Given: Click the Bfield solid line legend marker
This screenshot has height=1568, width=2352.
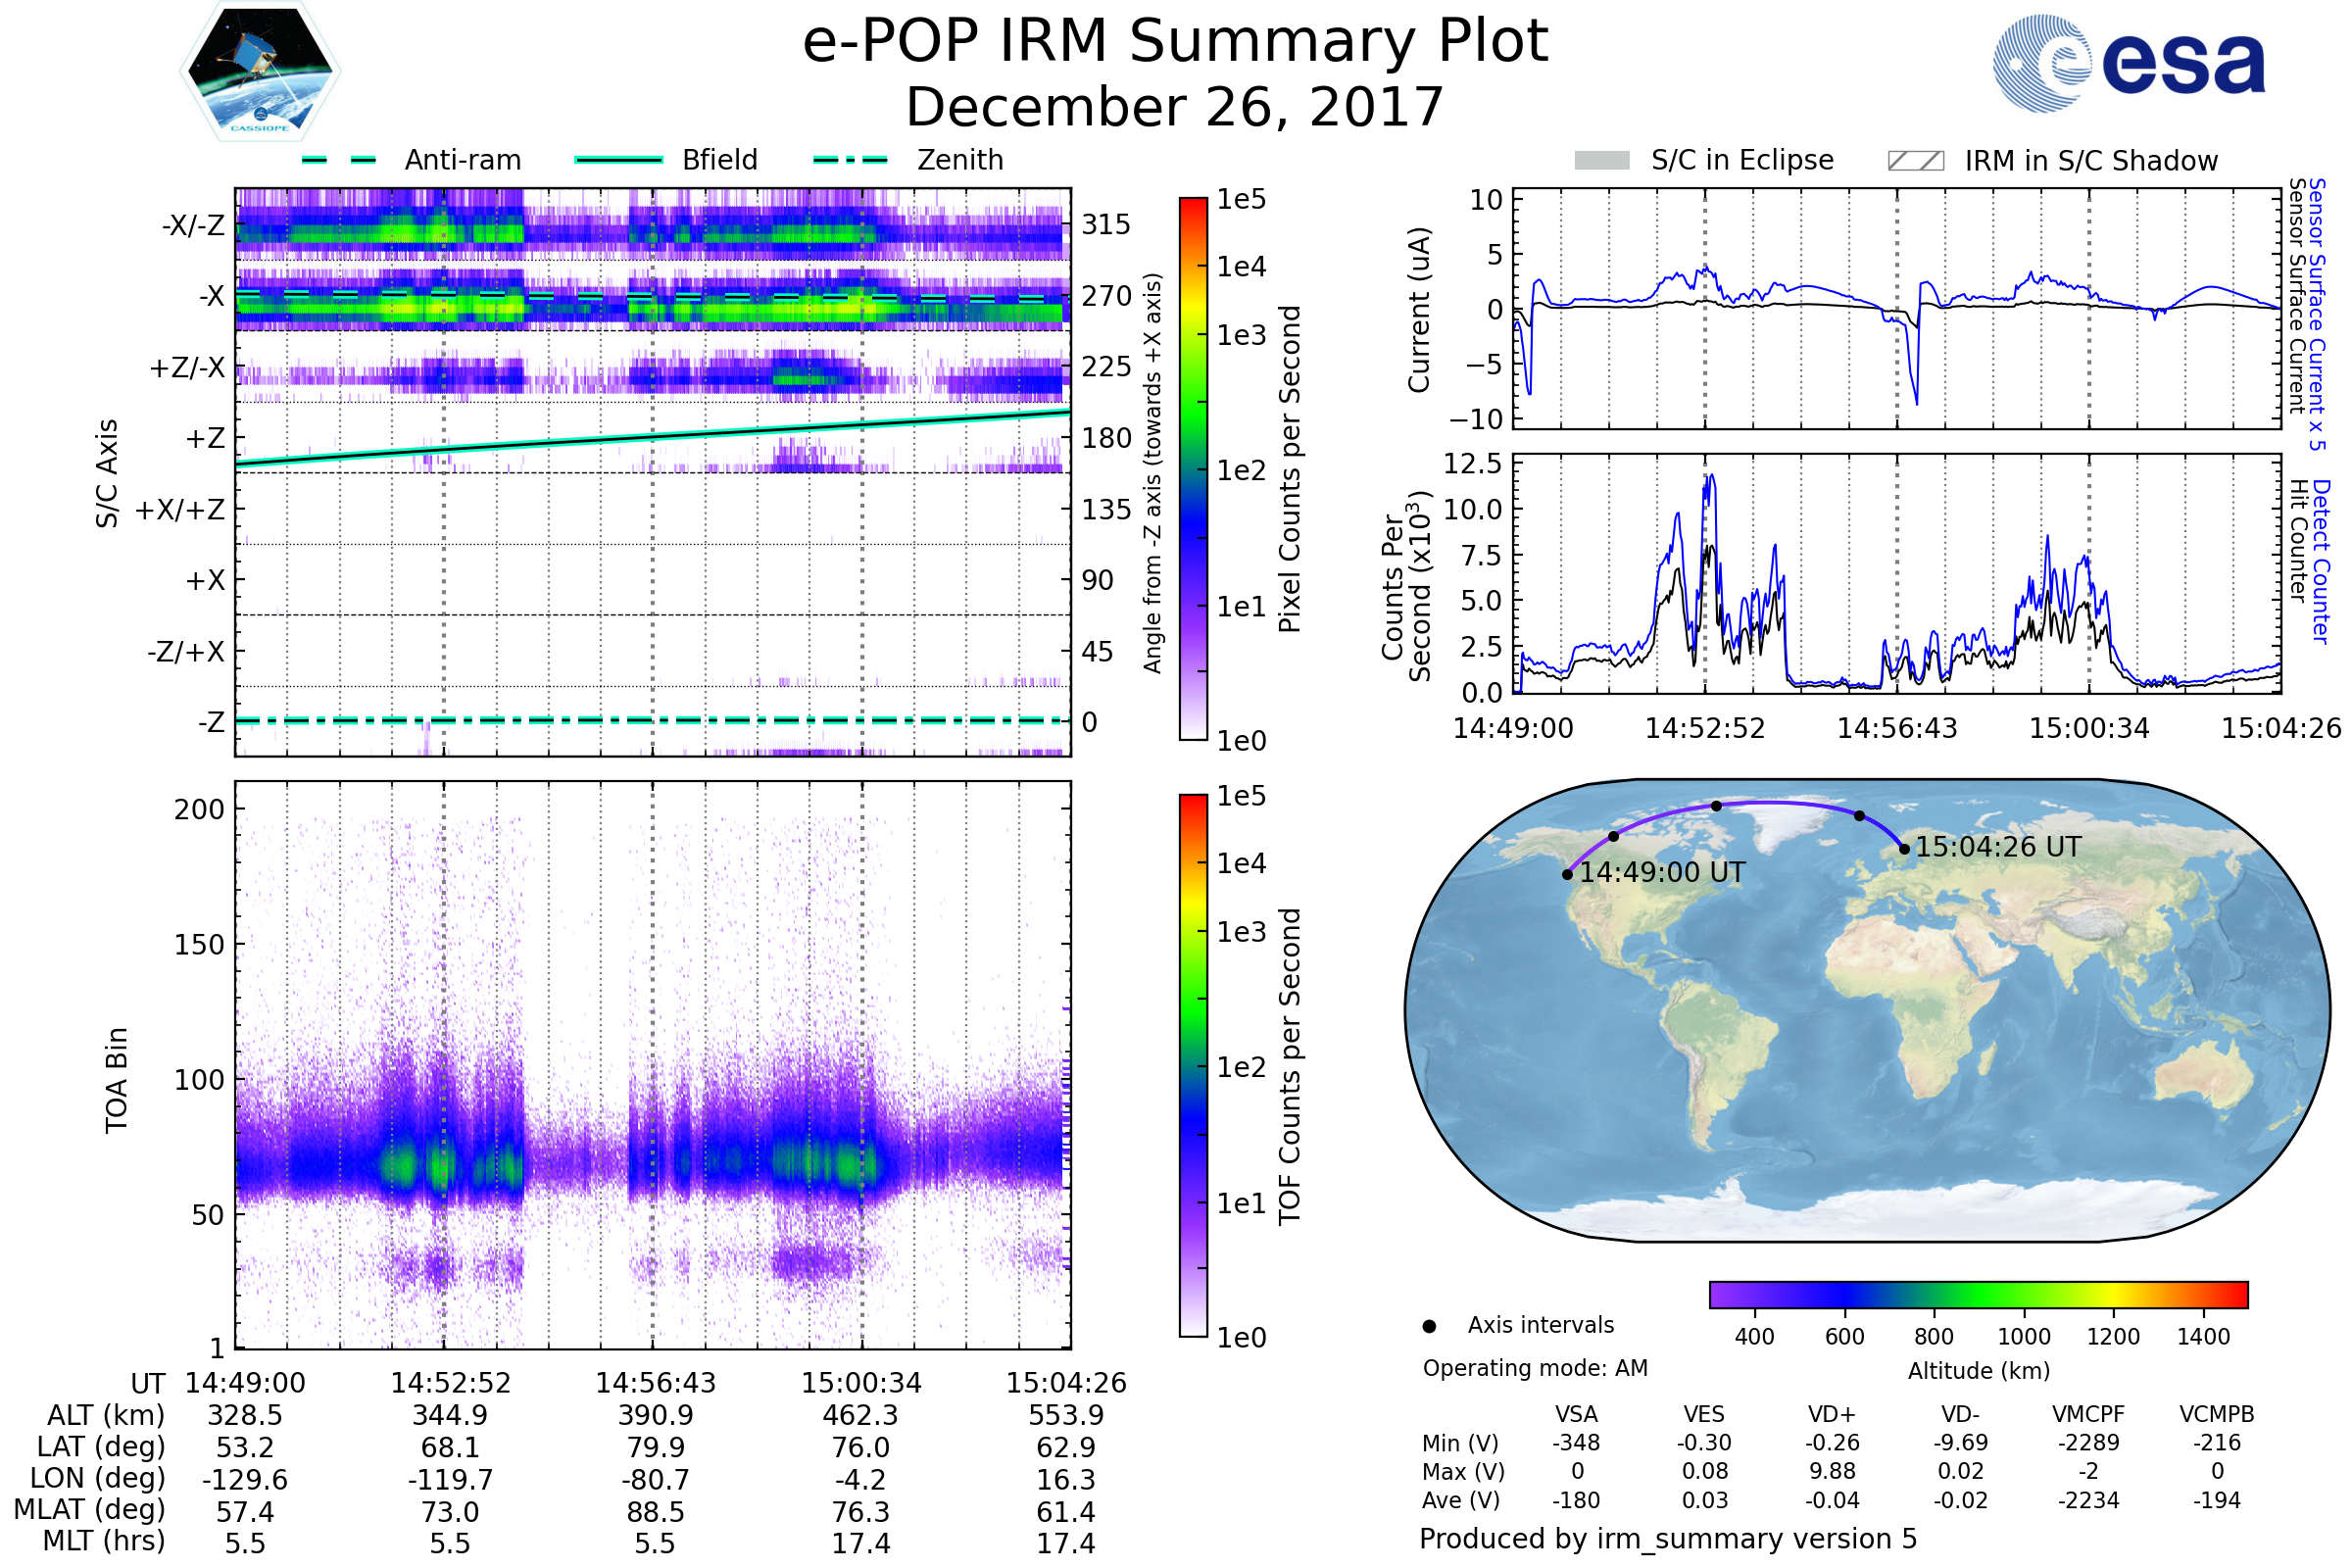Looking at the screenshot, I should coord(618,160).
